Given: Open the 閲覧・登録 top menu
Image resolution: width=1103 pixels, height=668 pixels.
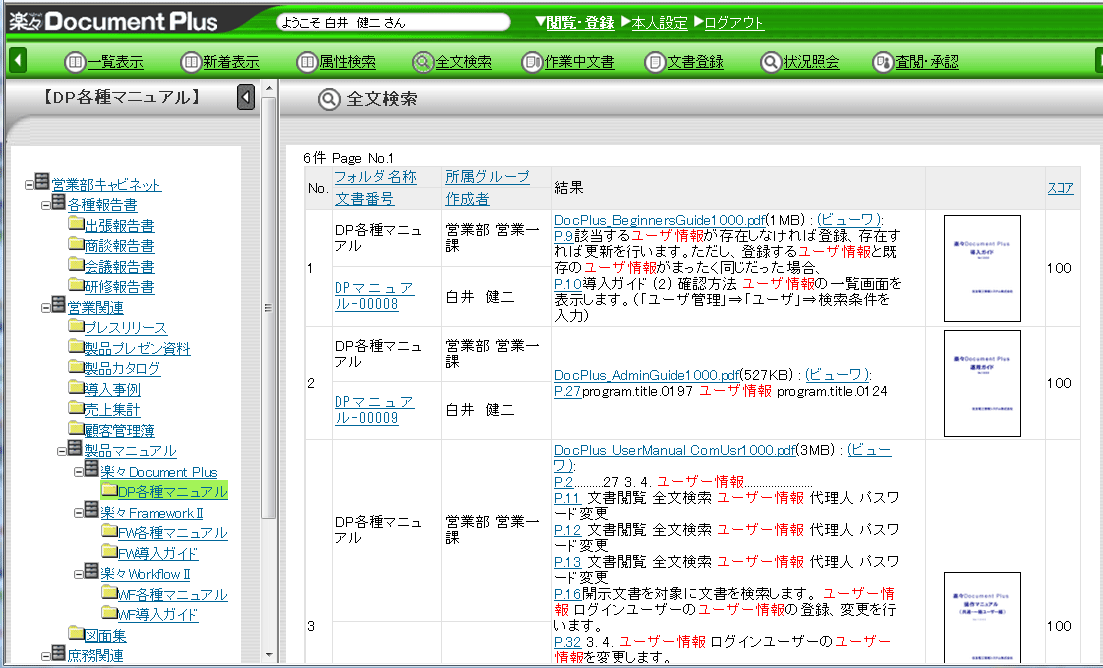Looking at the screenshot, I should (580, 22).
